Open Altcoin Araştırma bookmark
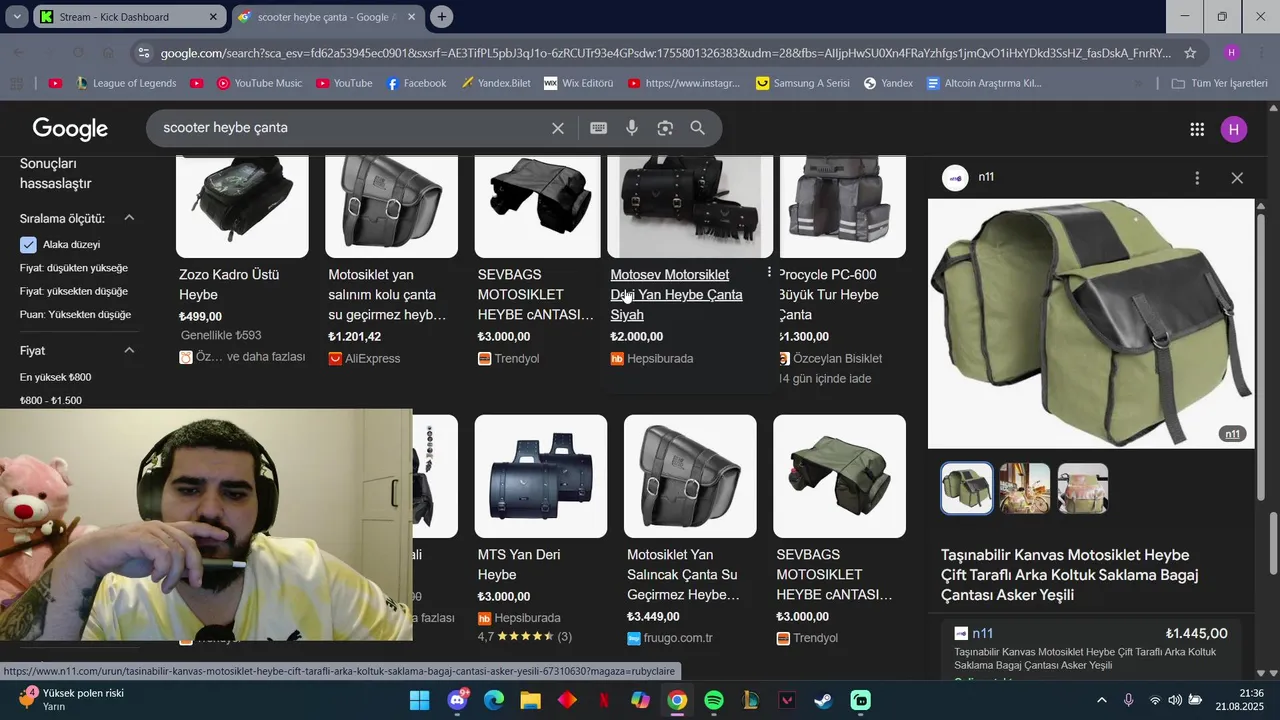This screenshot has height=720, width=1280. (984, 83)
